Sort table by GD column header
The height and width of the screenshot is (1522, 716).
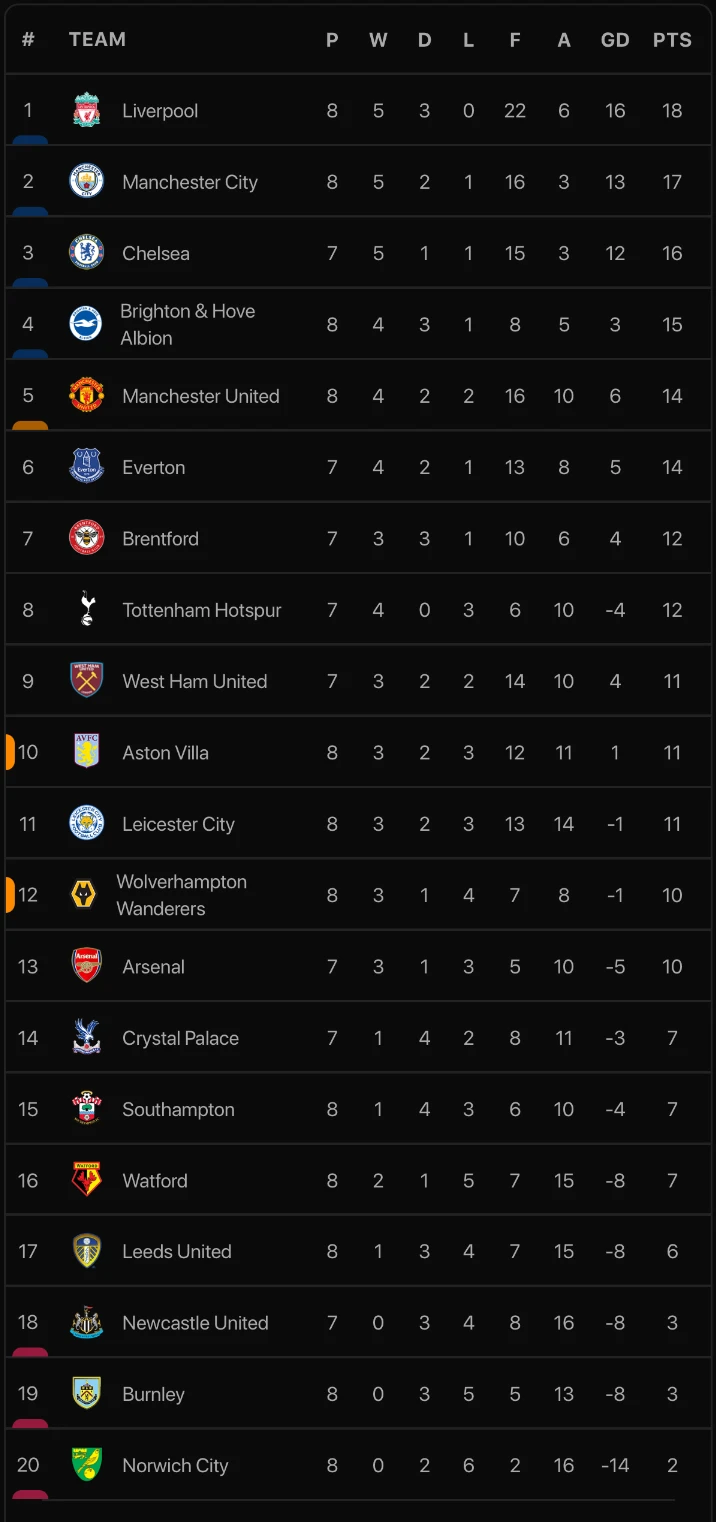tap(615, 40)
